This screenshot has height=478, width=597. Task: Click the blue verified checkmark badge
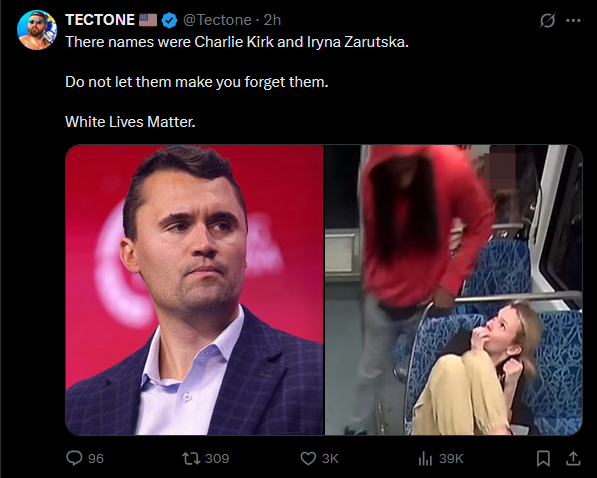(169, 20)
